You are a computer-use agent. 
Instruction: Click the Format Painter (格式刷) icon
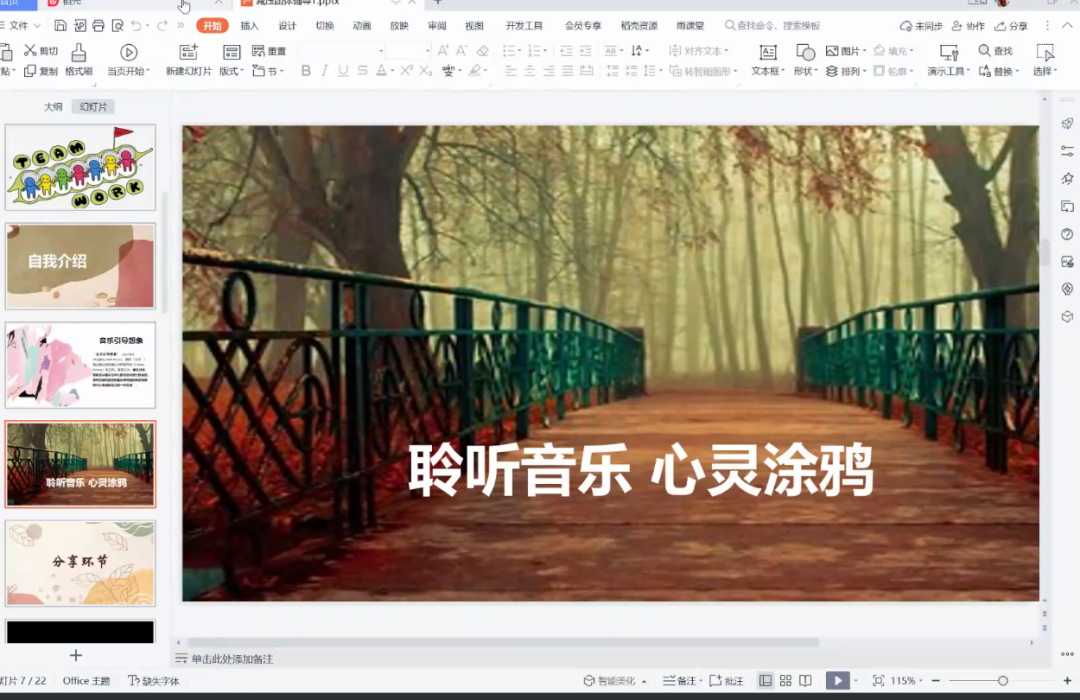(78, 52)
